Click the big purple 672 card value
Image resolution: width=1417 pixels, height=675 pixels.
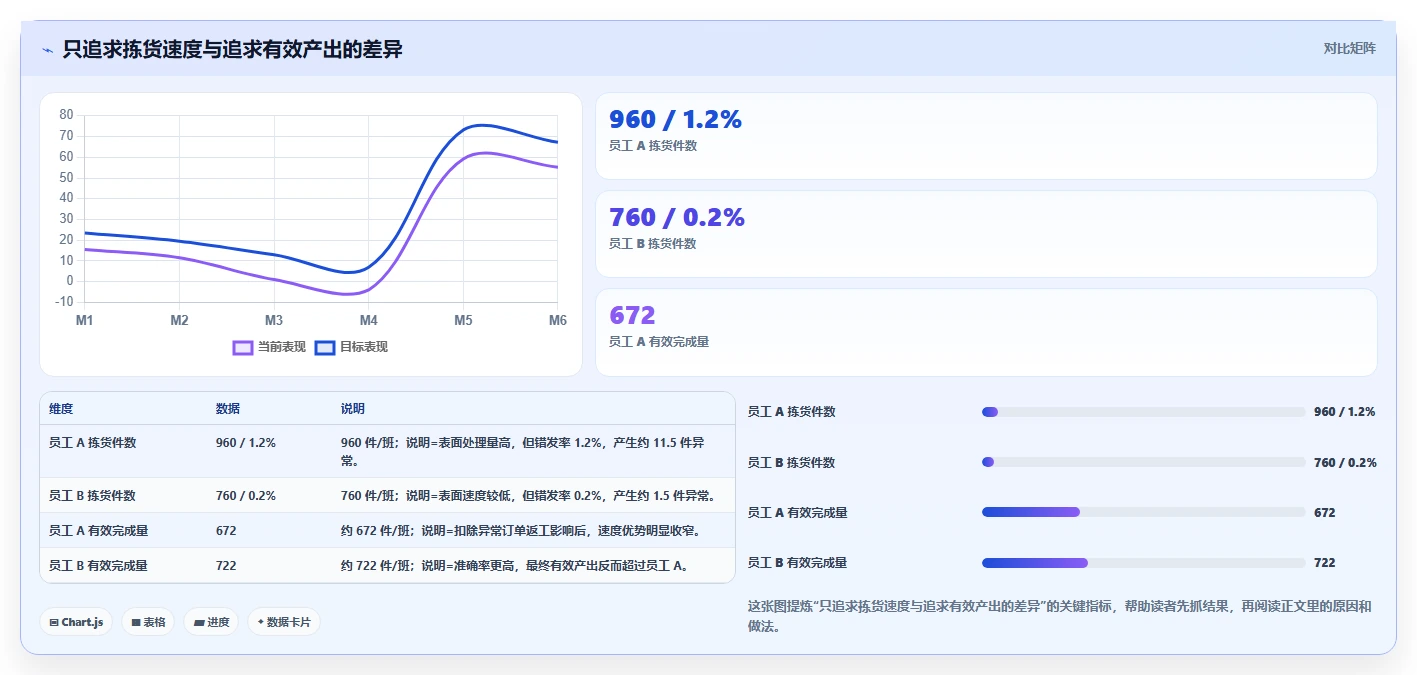coord(632,316)
